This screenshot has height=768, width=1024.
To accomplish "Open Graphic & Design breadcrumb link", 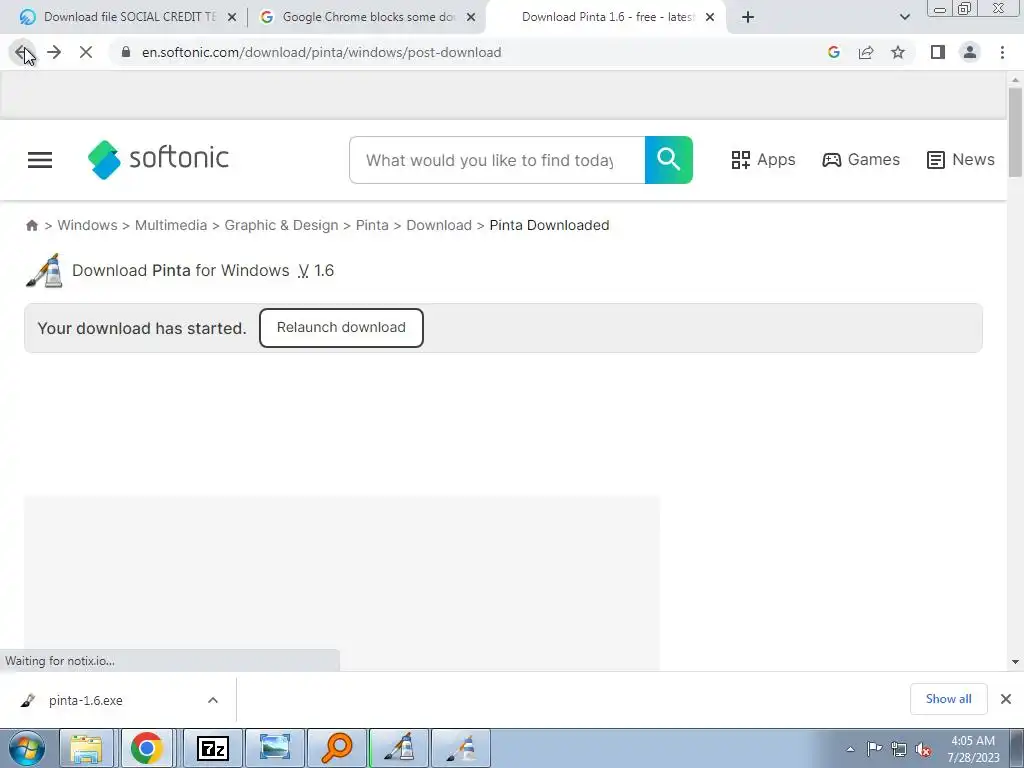I will [281, 225].
